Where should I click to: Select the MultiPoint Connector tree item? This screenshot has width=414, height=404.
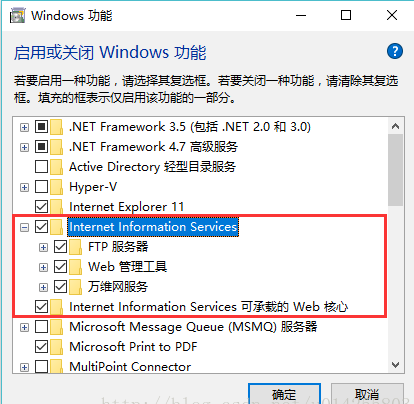[x=130, y=367]
